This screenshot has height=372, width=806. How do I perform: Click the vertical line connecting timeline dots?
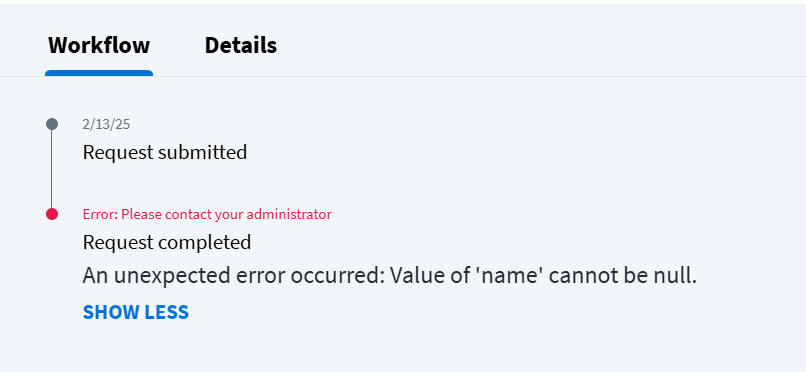click(x=52, y=169)
